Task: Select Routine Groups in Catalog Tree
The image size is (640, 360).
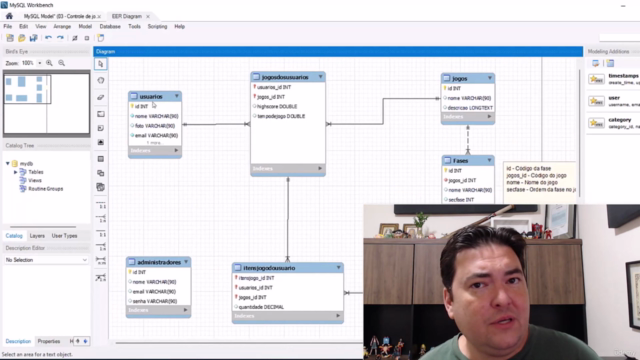Action: point(45,189)
